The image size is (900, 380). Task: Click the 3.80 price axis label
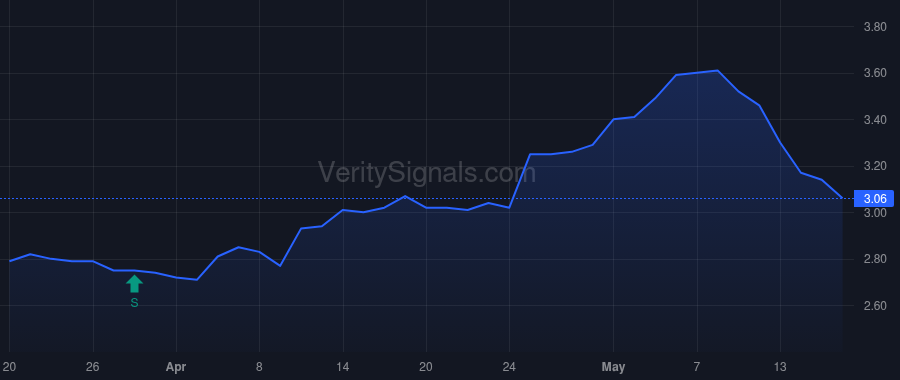click(875, 27)
